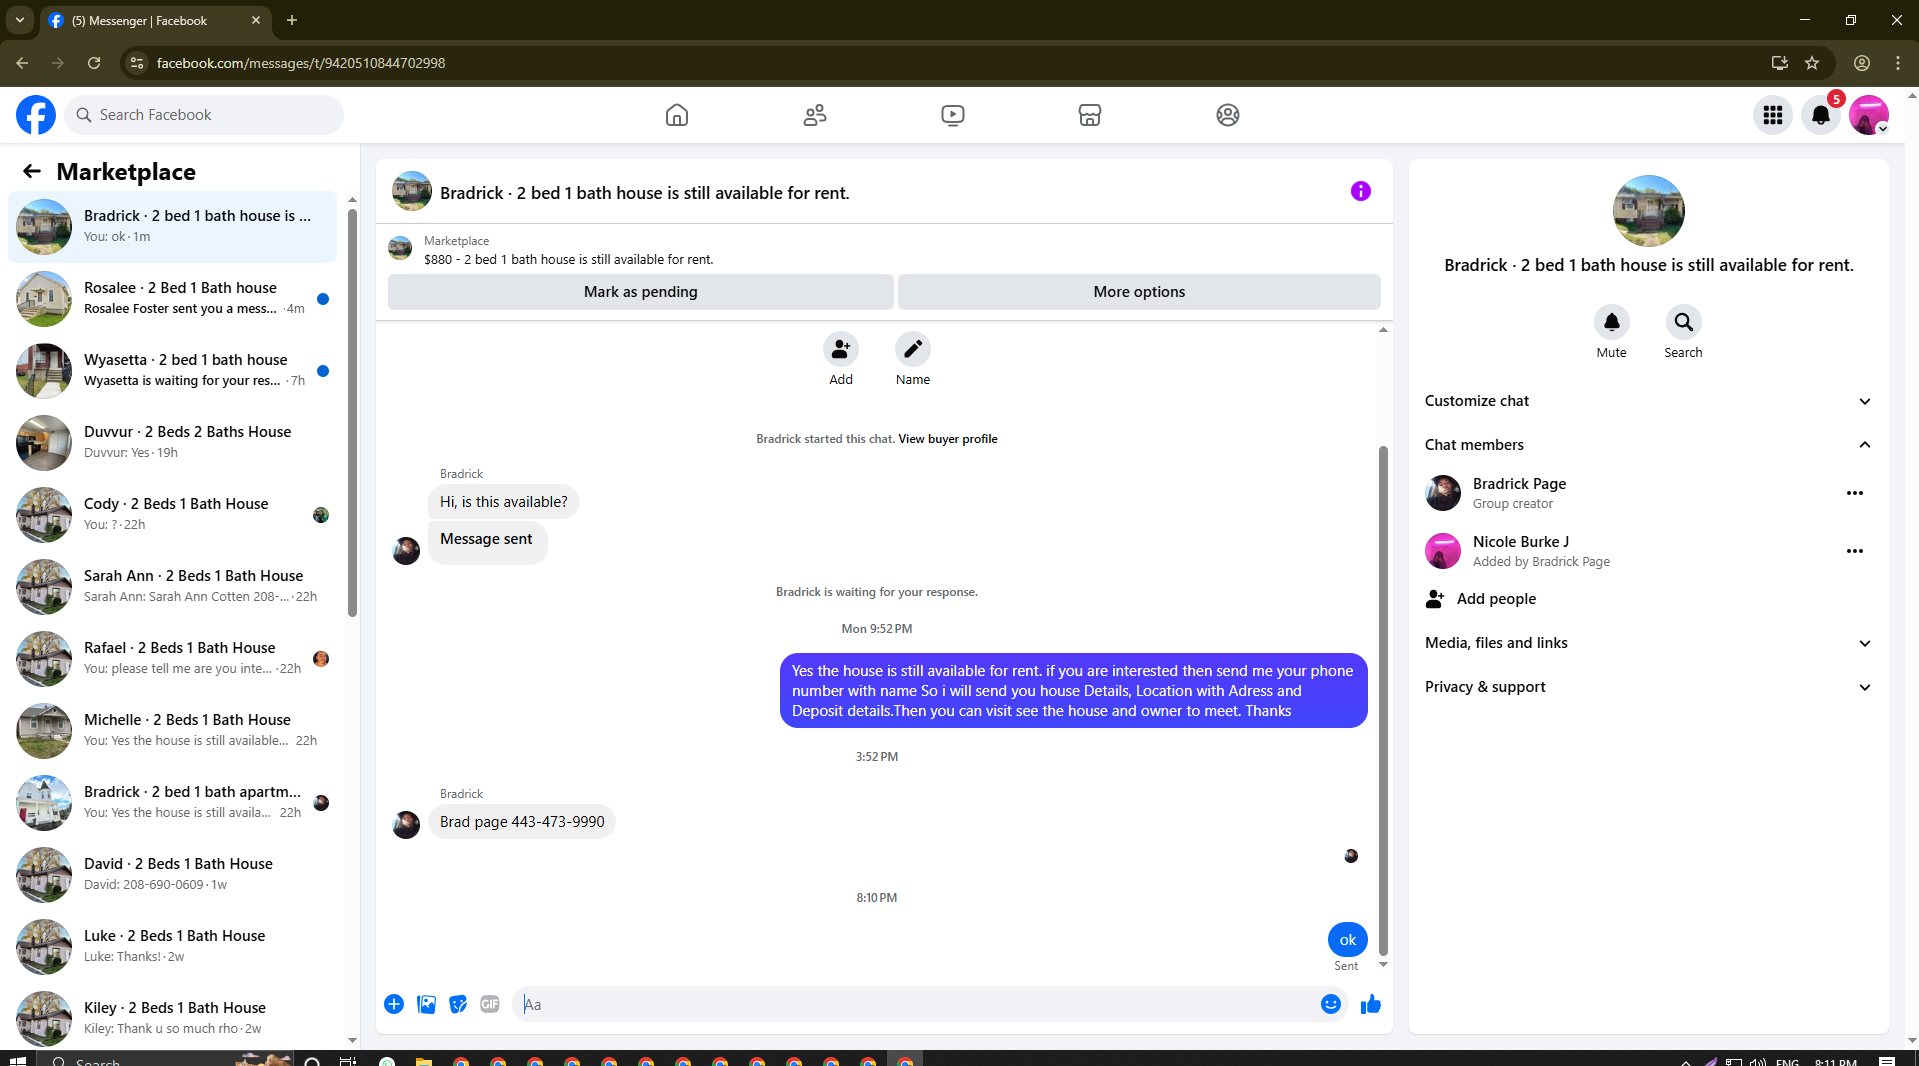Click the sent ok message bubble
The height and width of the screenshot is (1066, 1919).
[x=1348, y=940]
